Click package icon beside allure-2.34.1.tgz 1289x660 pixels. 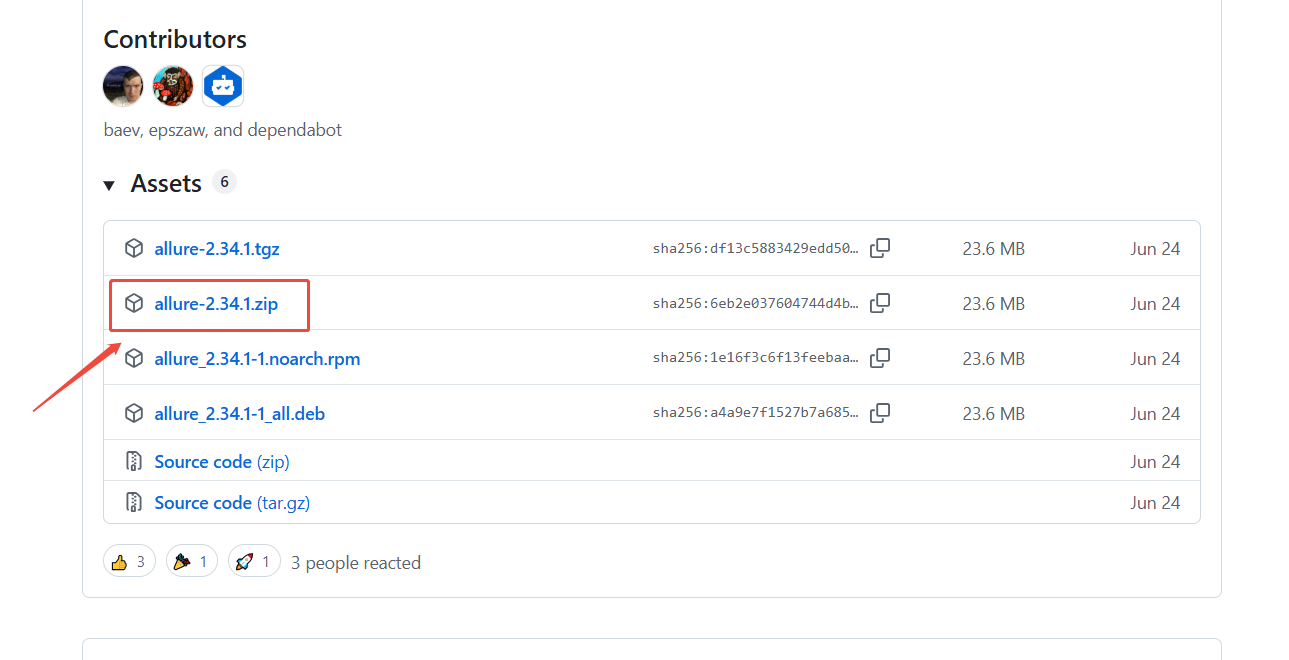pyautogui.click(x=134, y=249)
